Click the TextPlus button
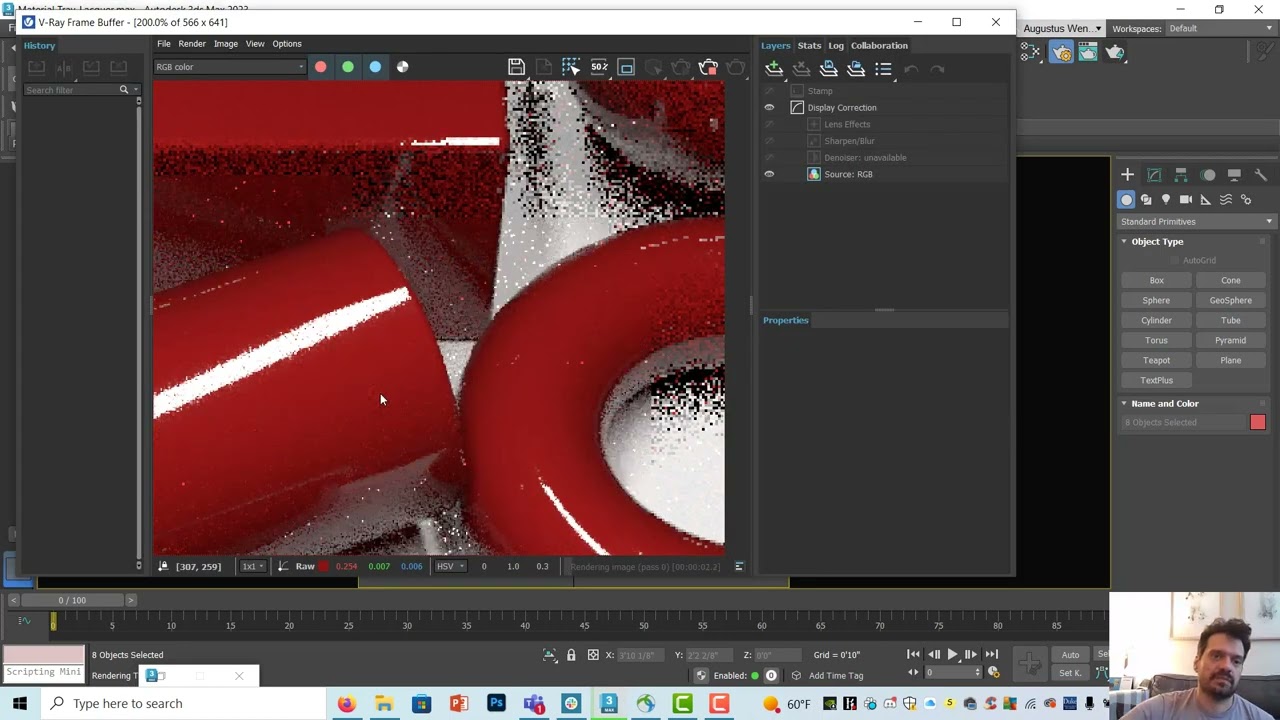This screenshot has height=720, width=1280. point(1156,380)
